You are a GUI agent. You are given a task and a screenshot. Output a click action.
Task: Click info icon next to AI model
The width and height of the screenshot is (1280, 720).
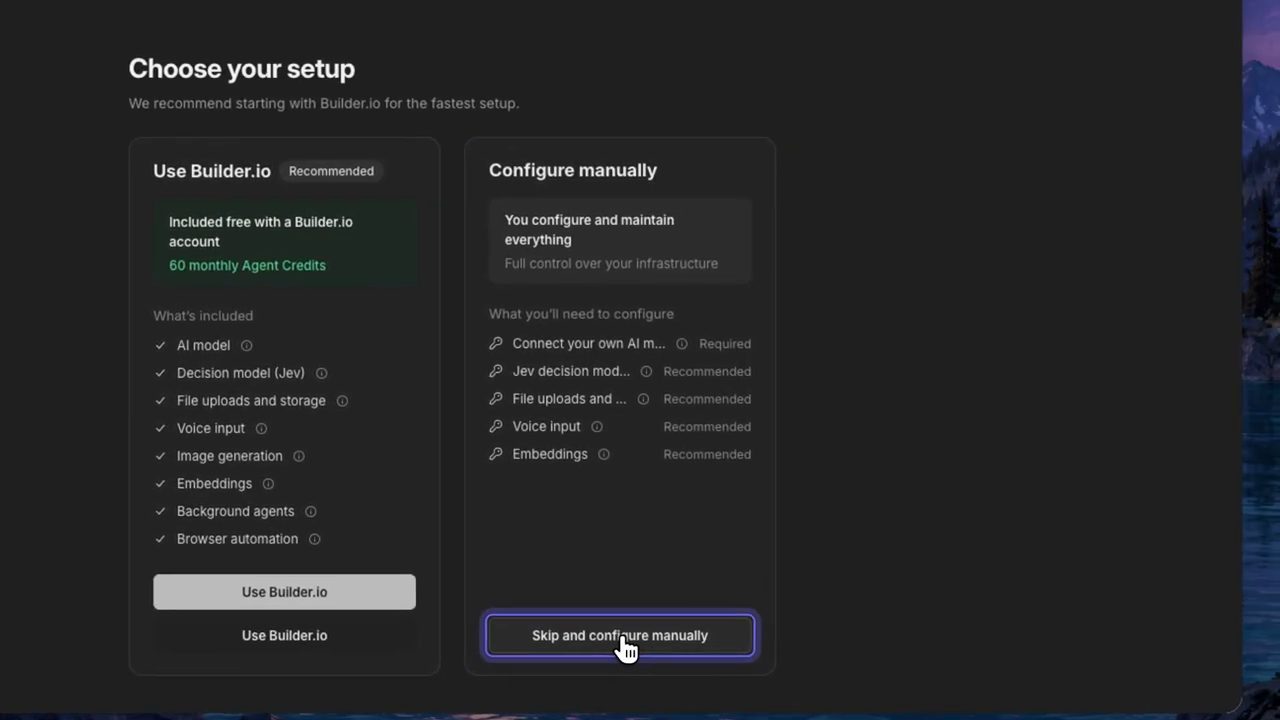click(246, 345)
